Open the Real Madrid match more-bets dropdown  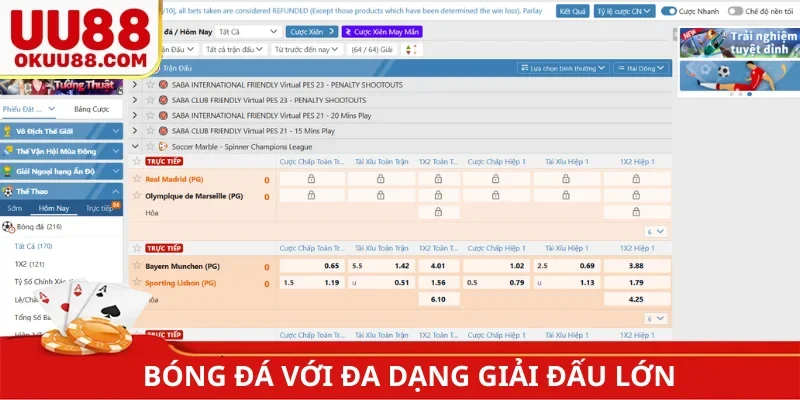656,232
